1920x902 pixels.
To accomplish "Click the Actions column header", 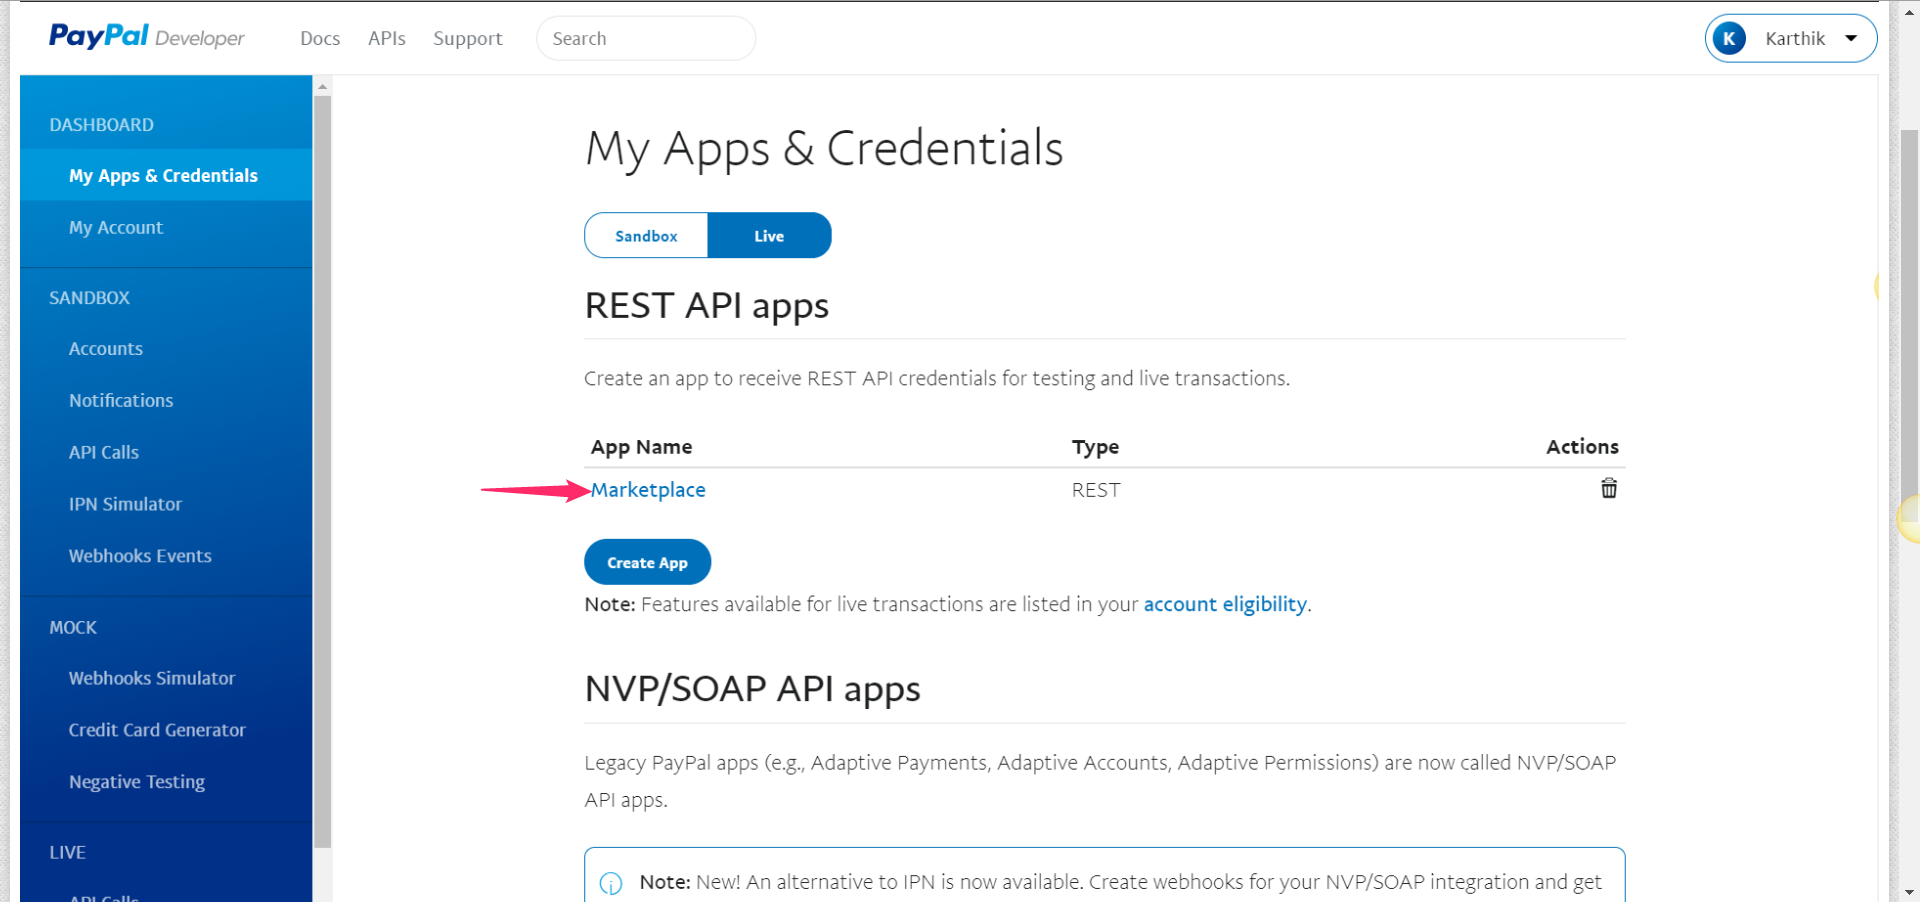I will tap(1582, 447).
